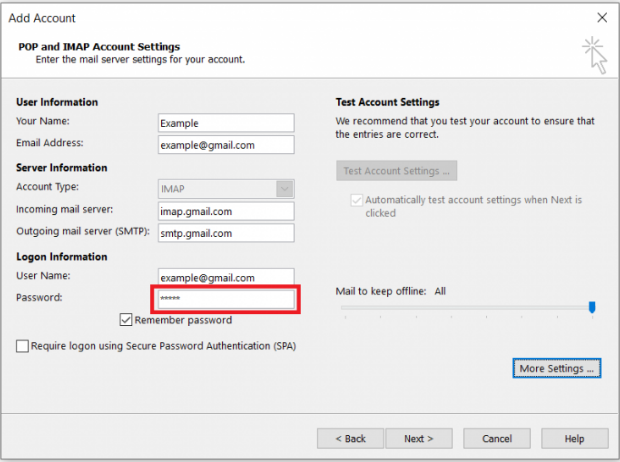
Task: Go to Next step
Action: pos(419,438)
